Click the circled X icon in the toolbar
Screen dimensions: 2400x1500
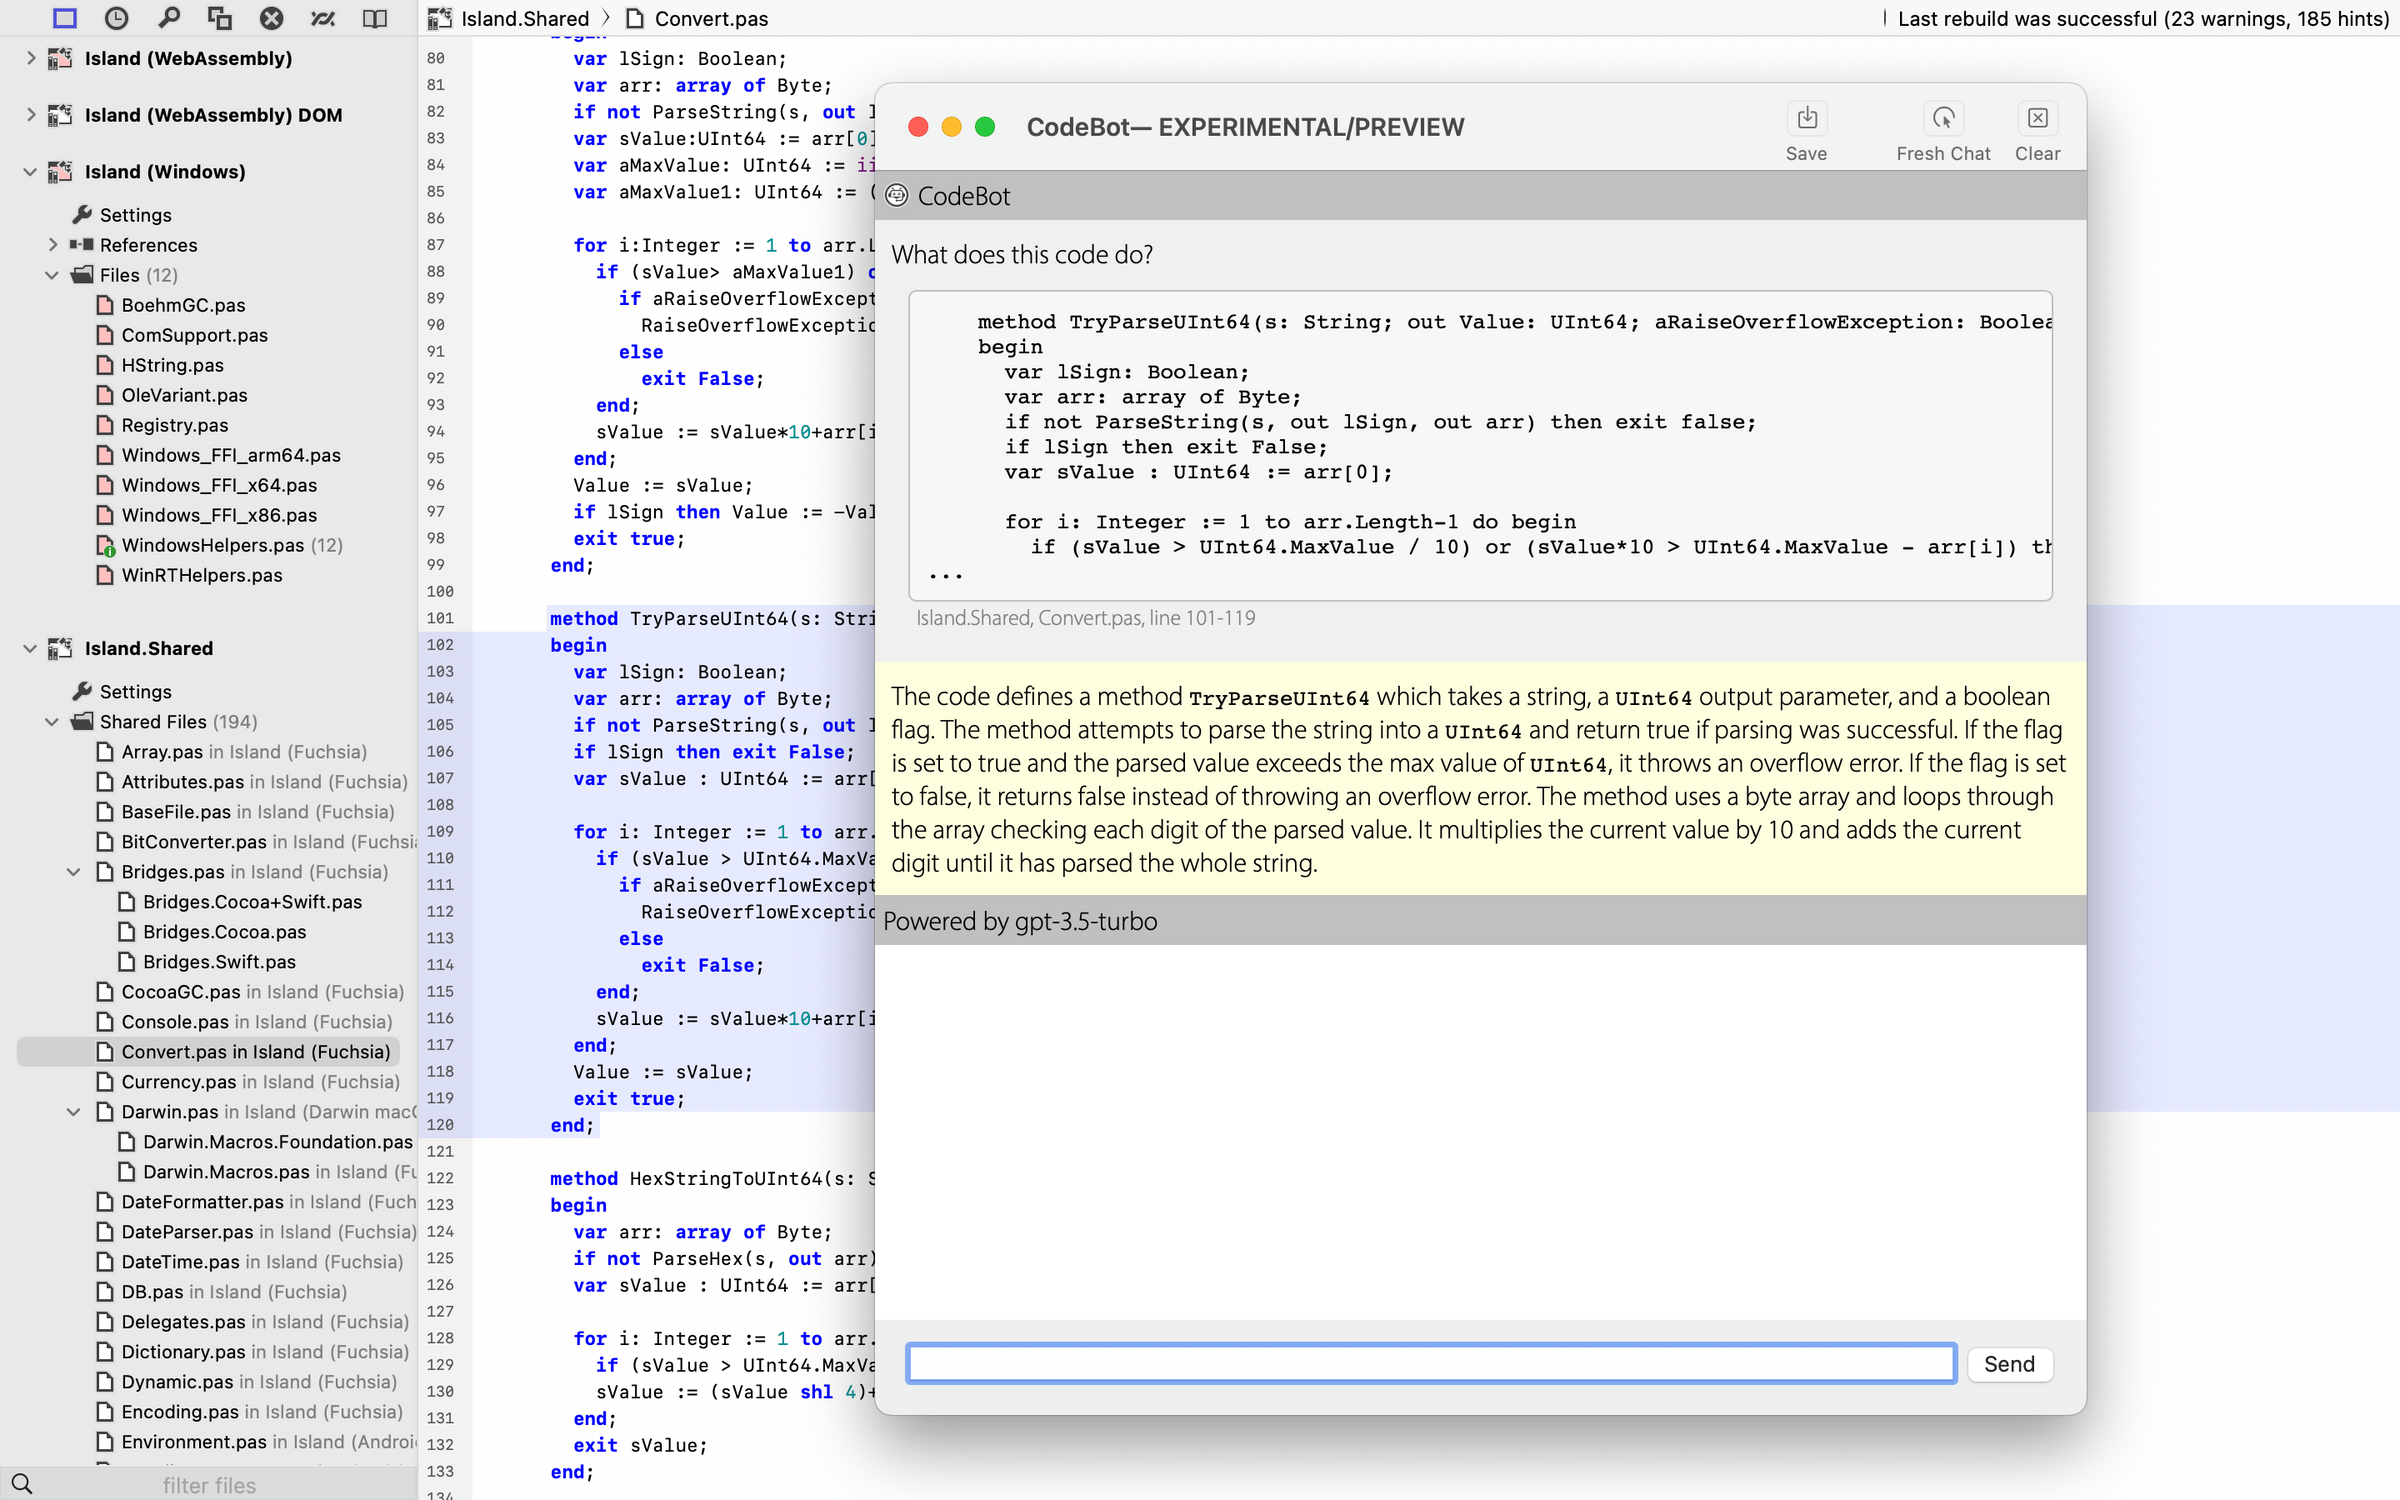pos(271,18)
